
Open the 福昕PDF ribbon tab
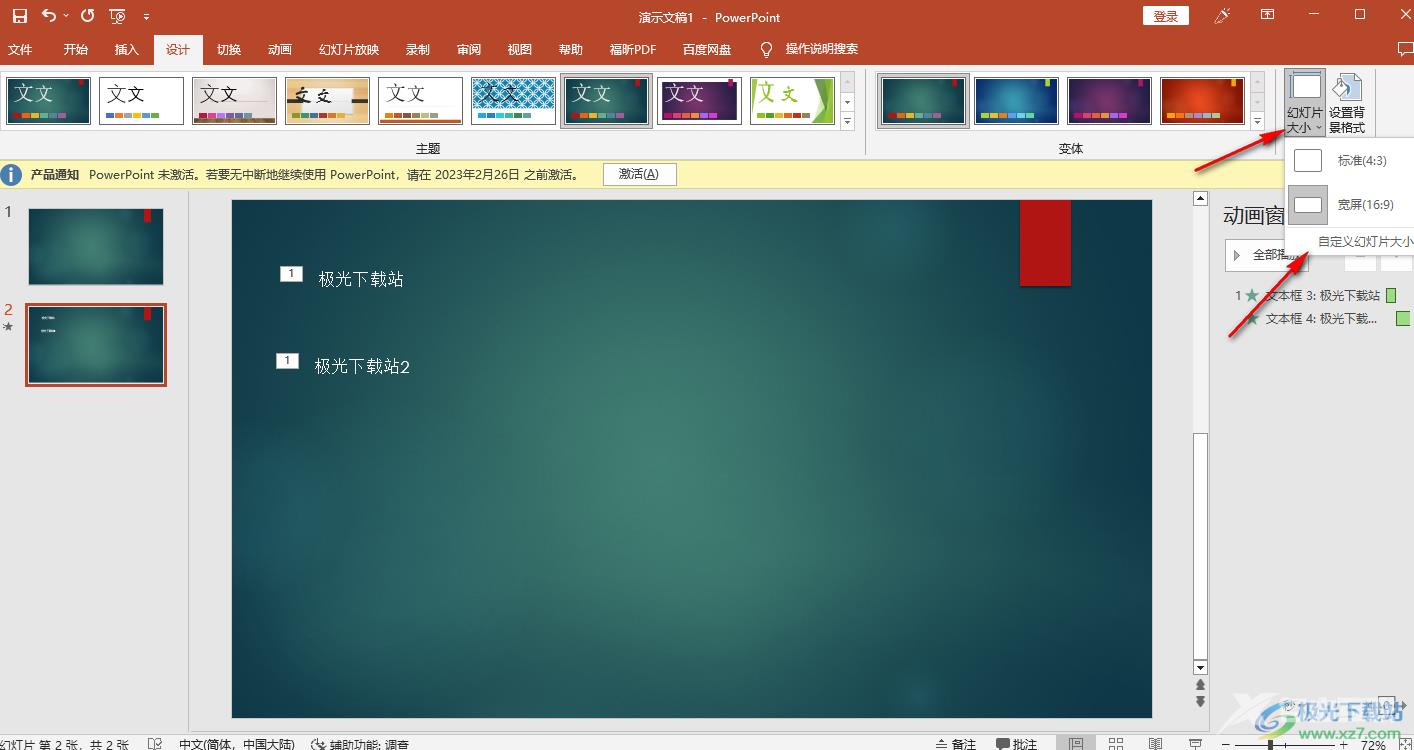(633, 49)
